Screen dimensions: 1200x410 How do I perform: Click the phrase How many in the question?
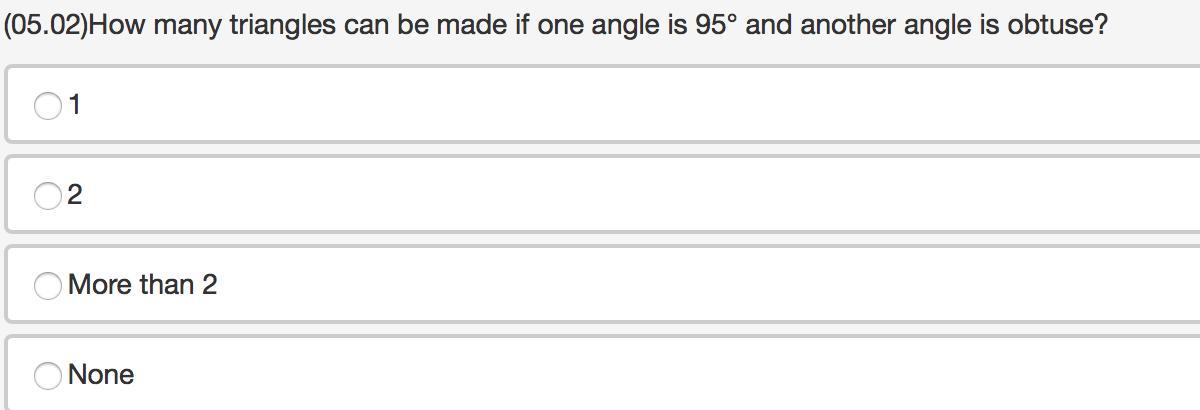[156, 25]
